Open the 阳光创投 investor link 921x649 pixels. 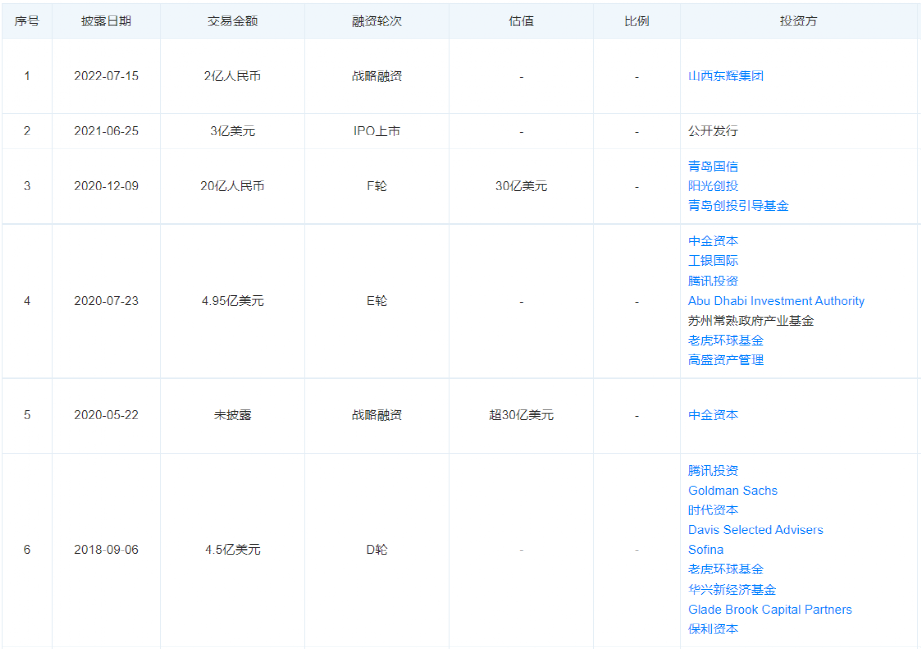[715, 186]
